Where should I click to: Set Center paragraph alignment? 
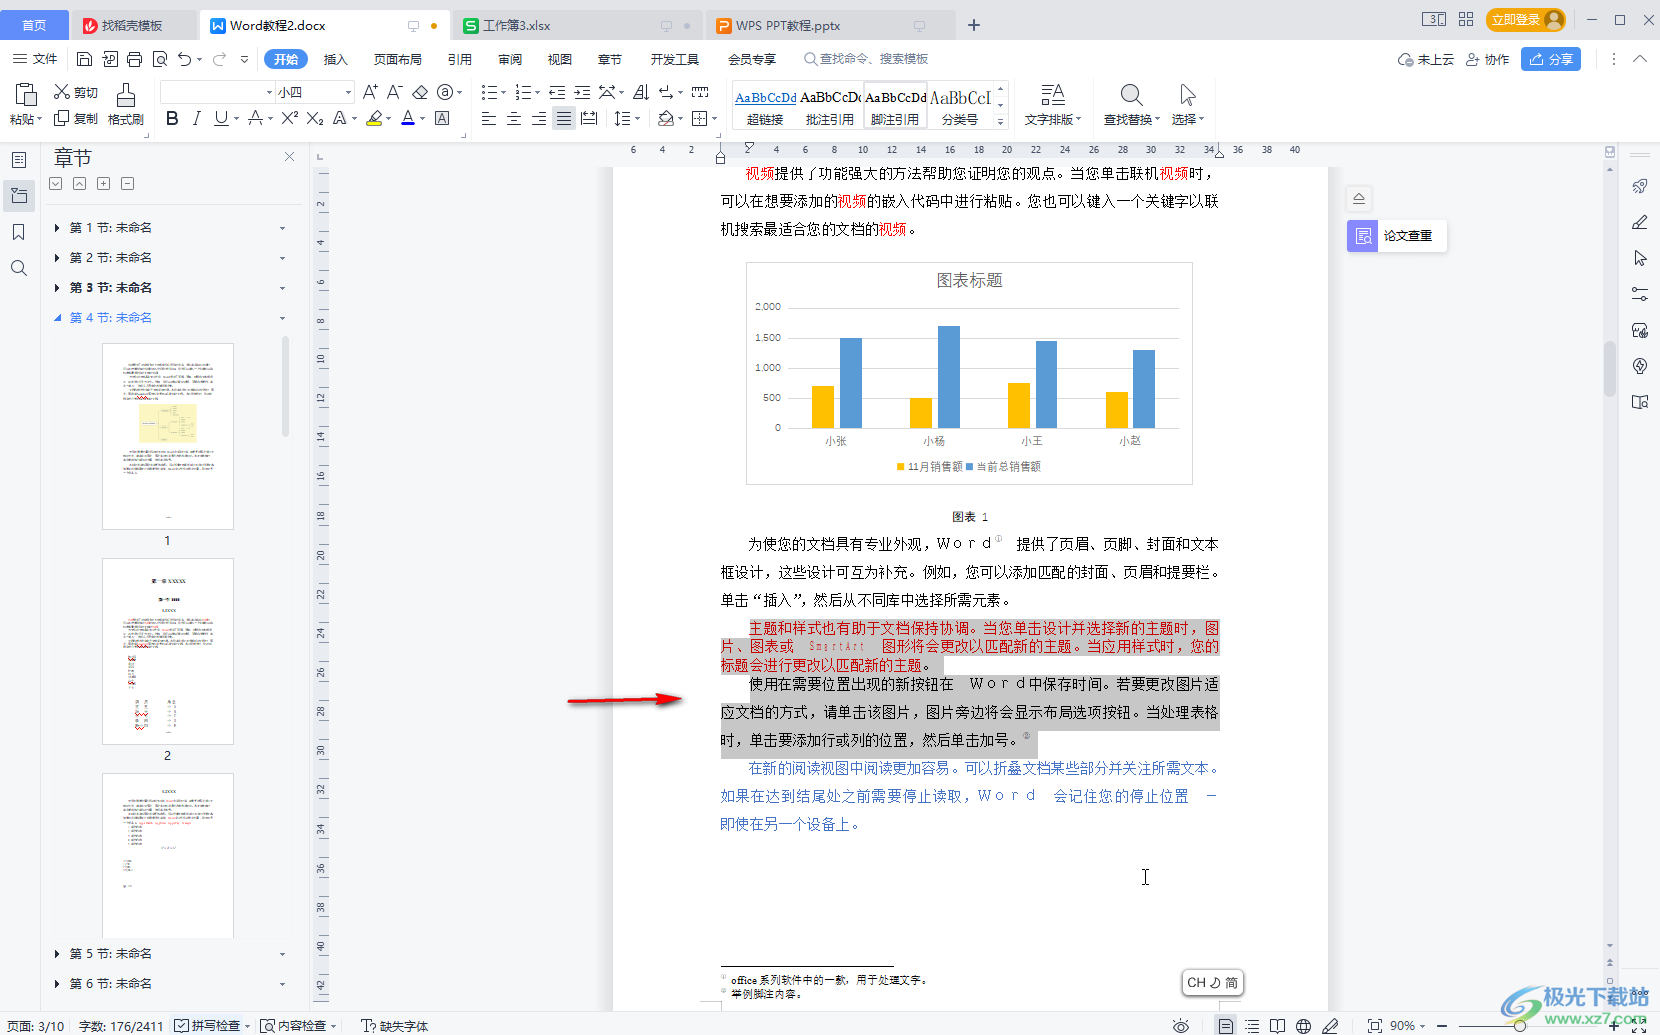514,118
